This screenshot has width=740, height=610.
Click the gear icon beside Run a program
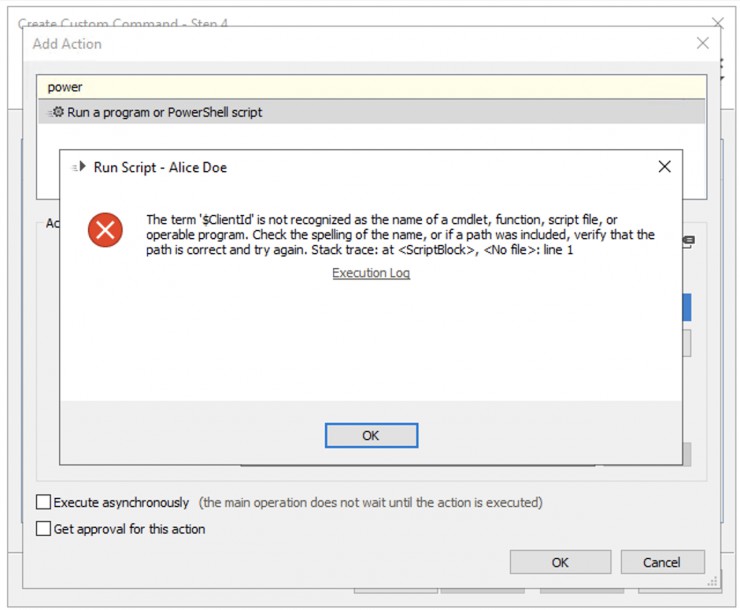[57, 112]
